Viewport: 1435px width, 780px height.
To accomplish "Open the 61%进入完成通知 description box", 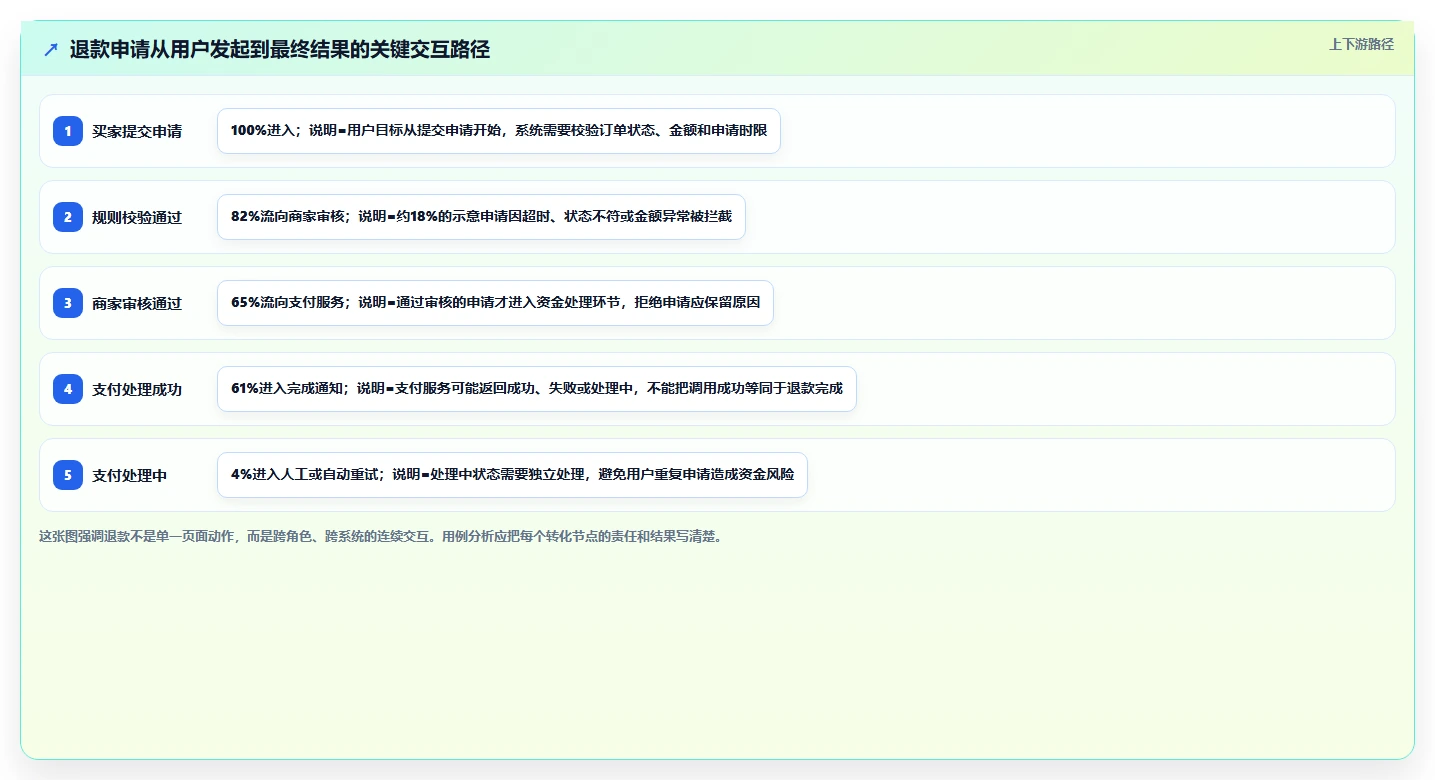I will click(x=537, y=389).
